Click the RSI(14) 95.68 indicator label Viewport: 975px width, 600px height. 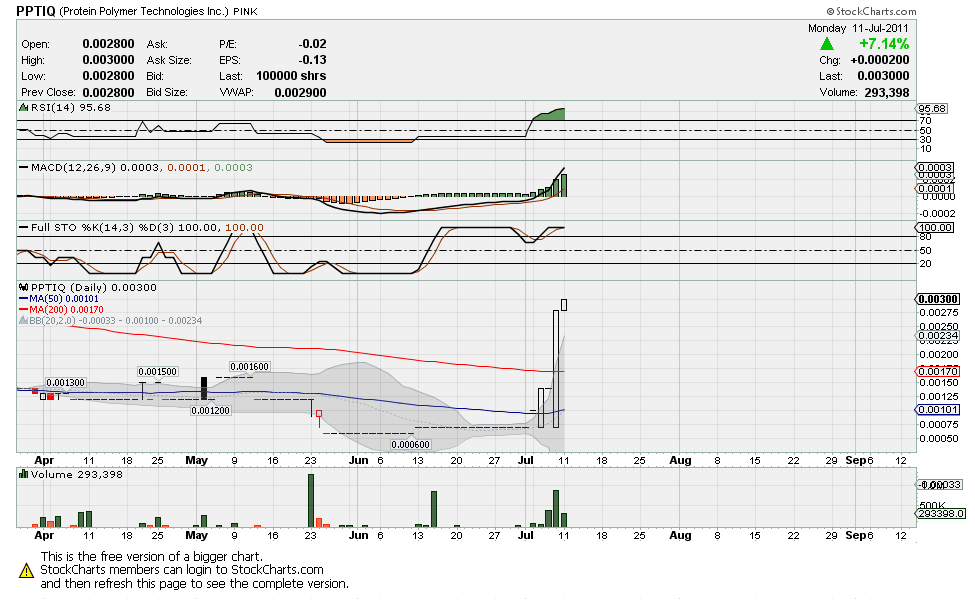pos(71,108)
